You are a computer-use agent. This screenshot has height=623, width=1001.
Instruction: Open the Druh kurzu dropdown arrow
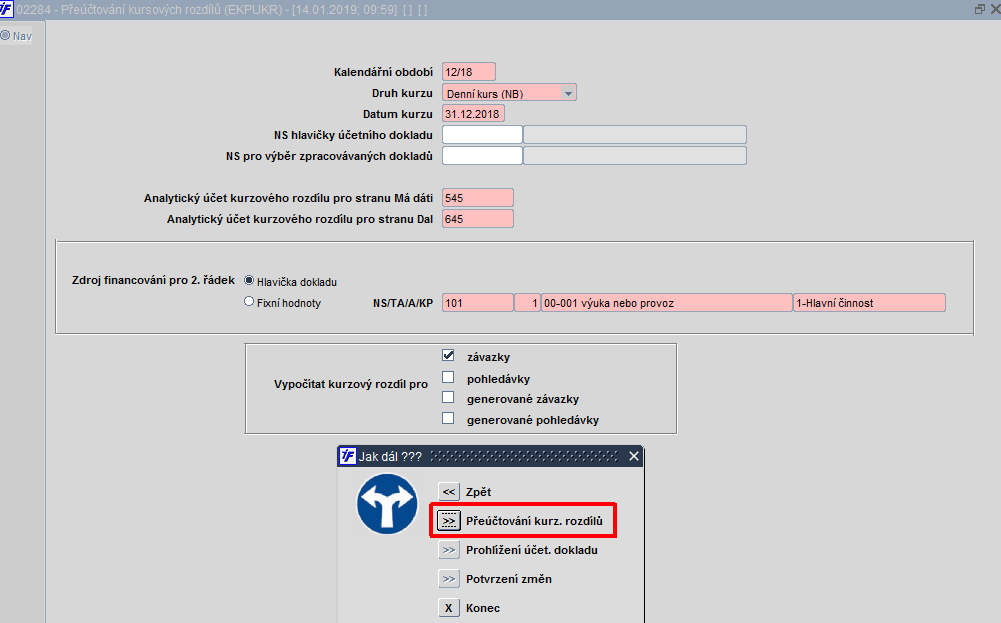coord(568,93)
